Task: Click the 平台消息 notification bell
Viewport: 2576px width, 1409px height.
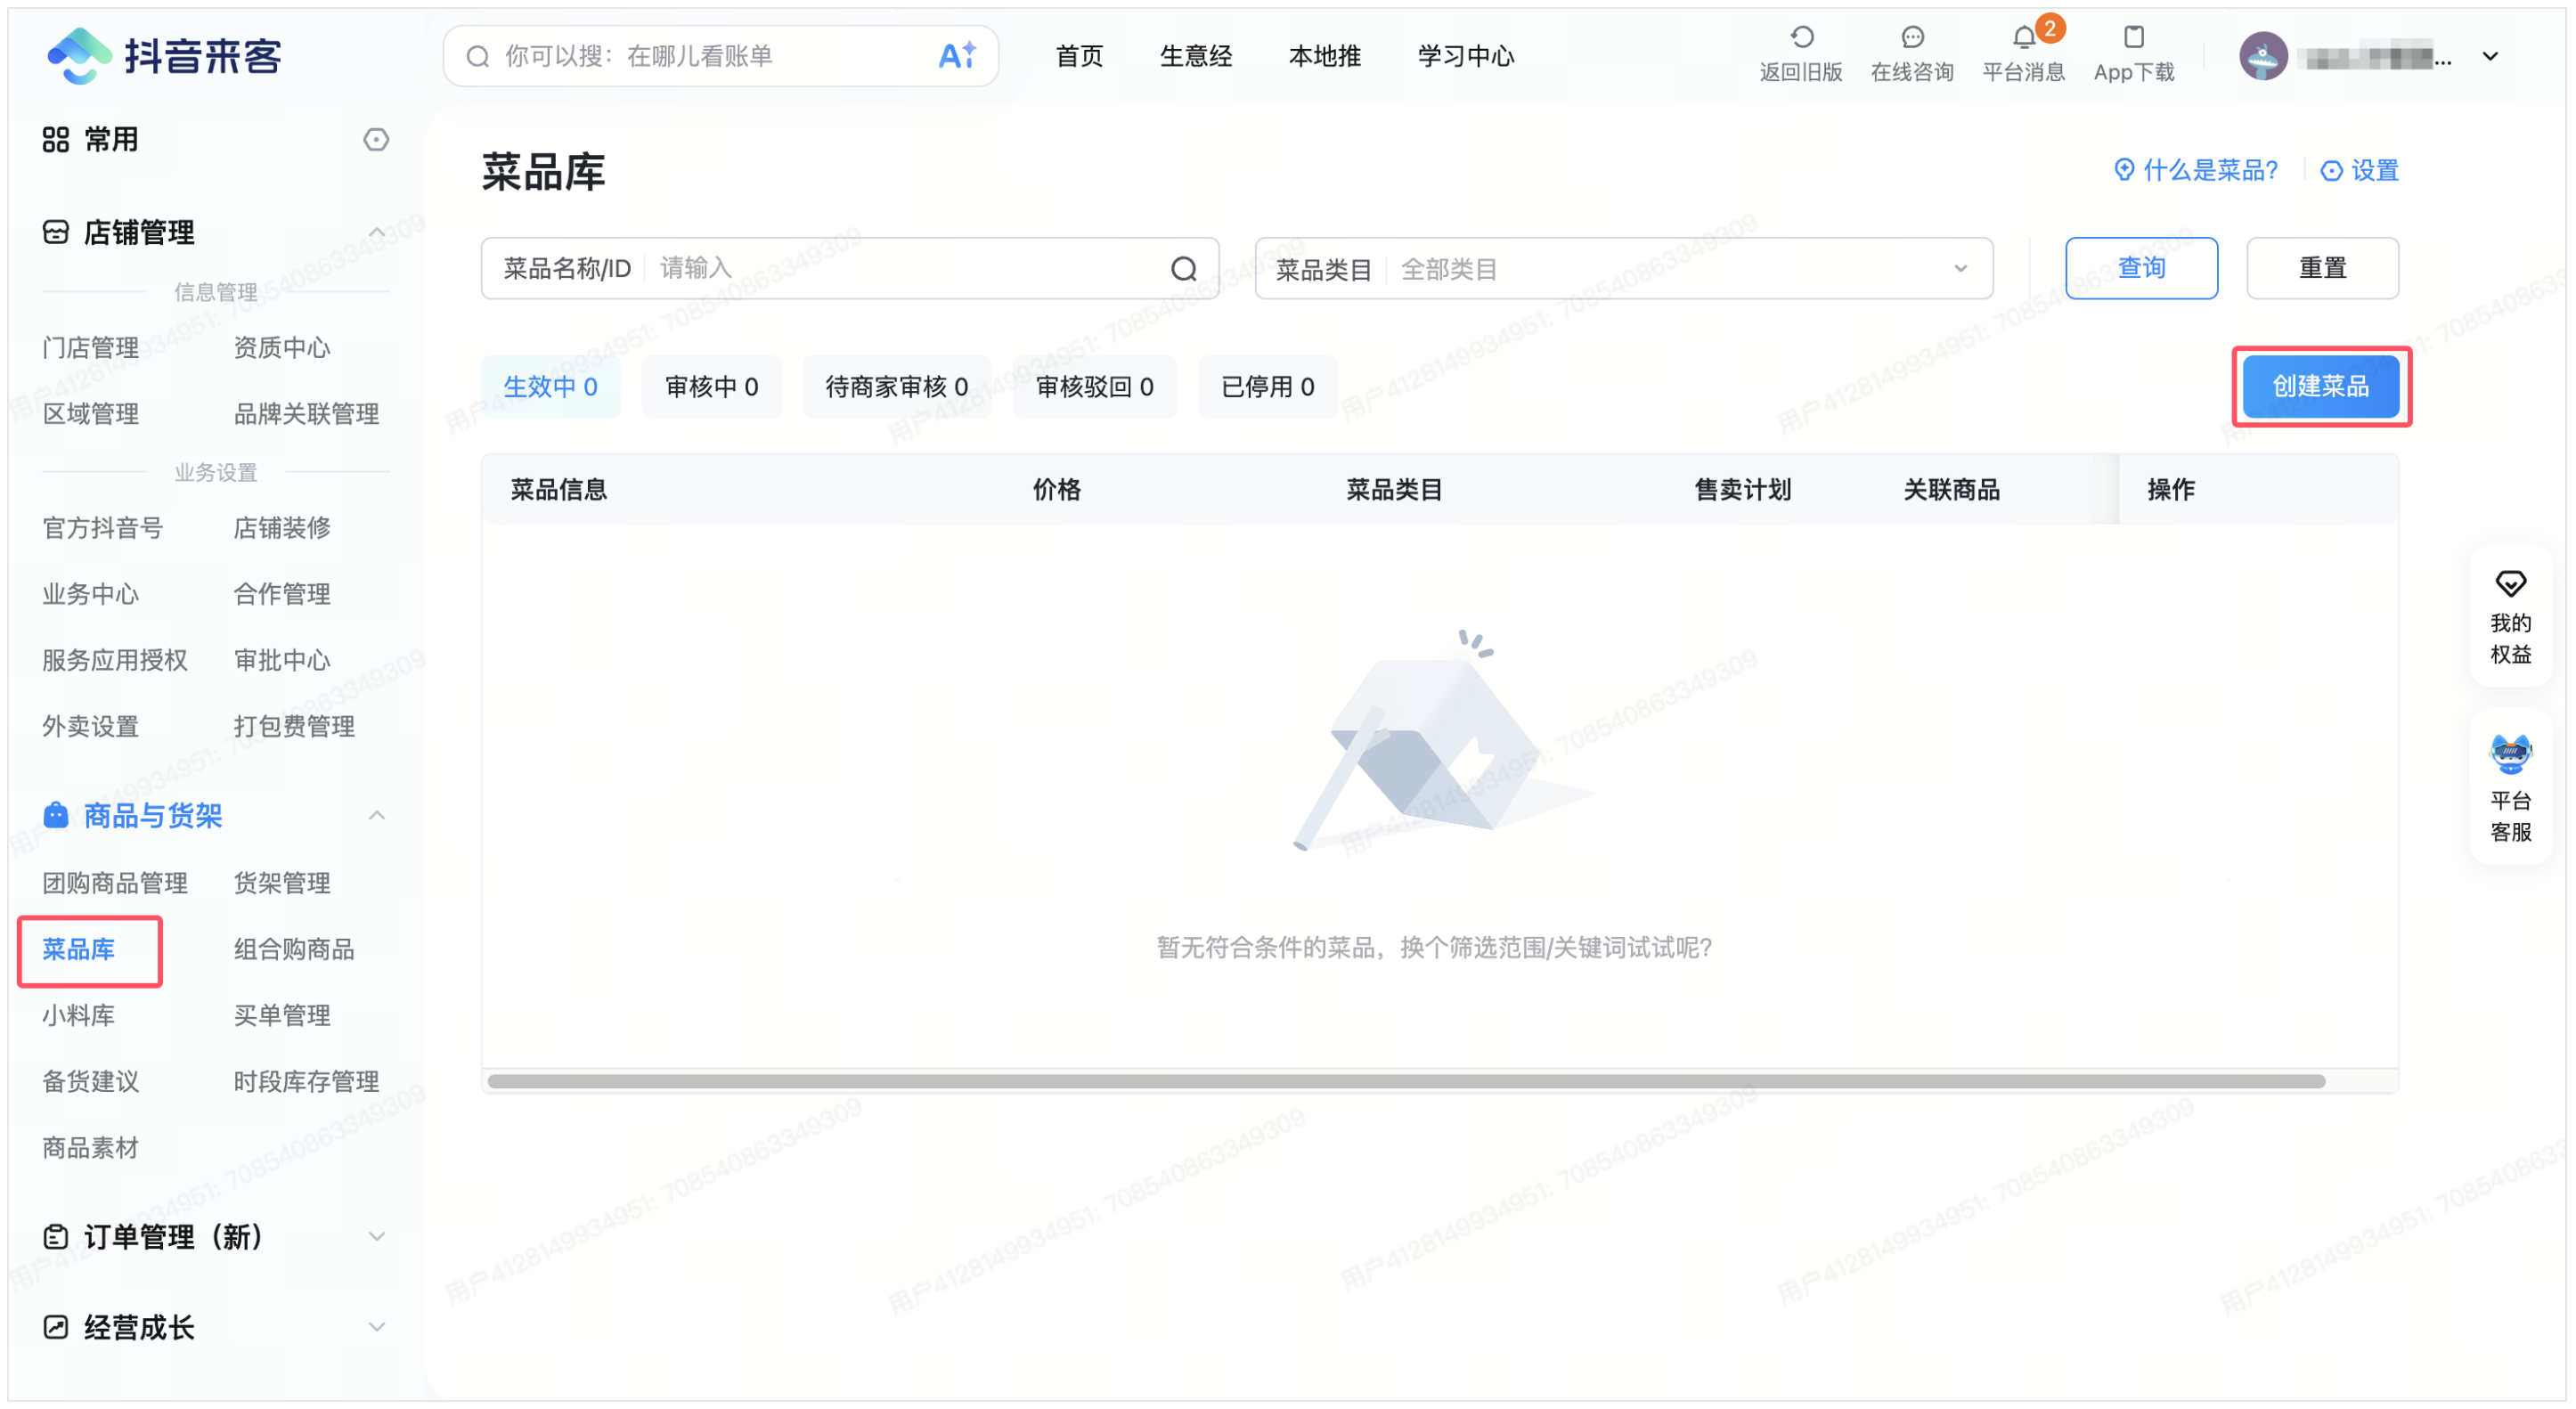Action: [2023, 37]
